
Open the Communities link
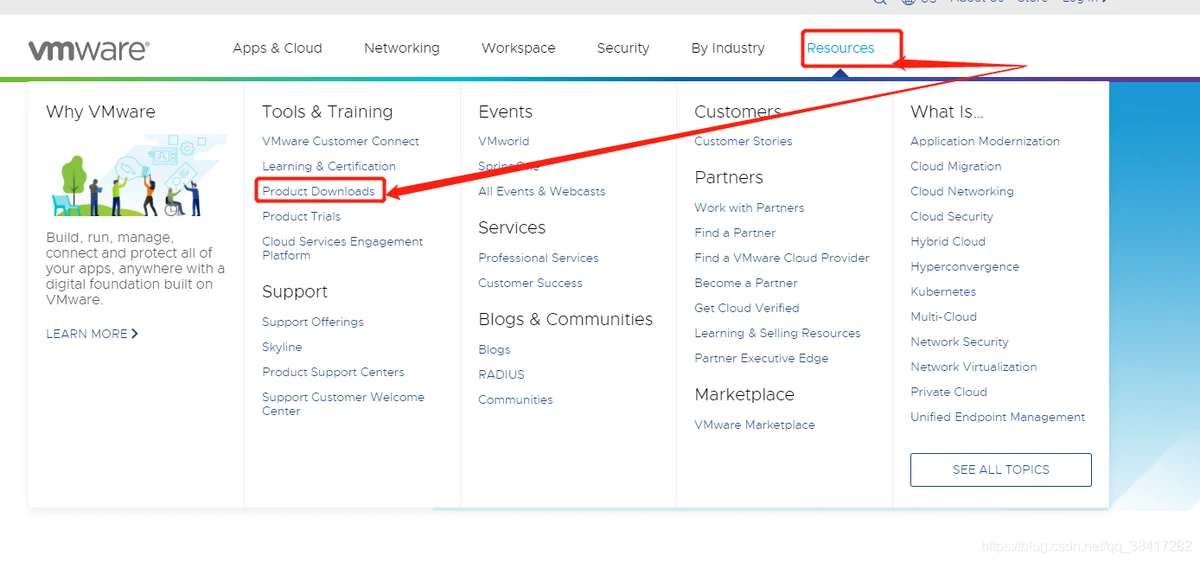click(x=515, y=400)
